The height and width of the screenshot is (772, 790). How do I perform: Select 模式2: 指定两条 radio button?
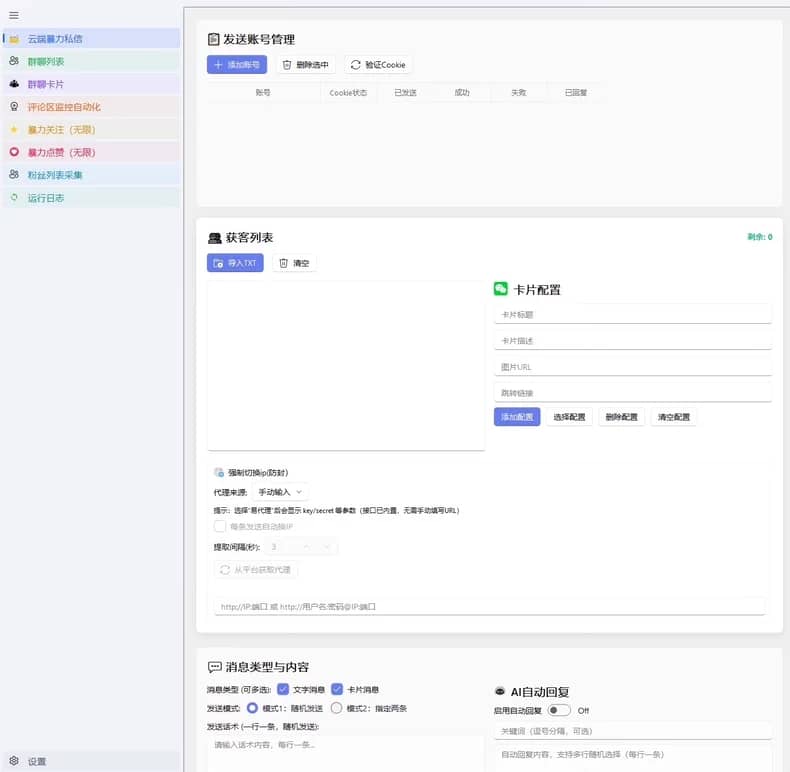[337, 708]
